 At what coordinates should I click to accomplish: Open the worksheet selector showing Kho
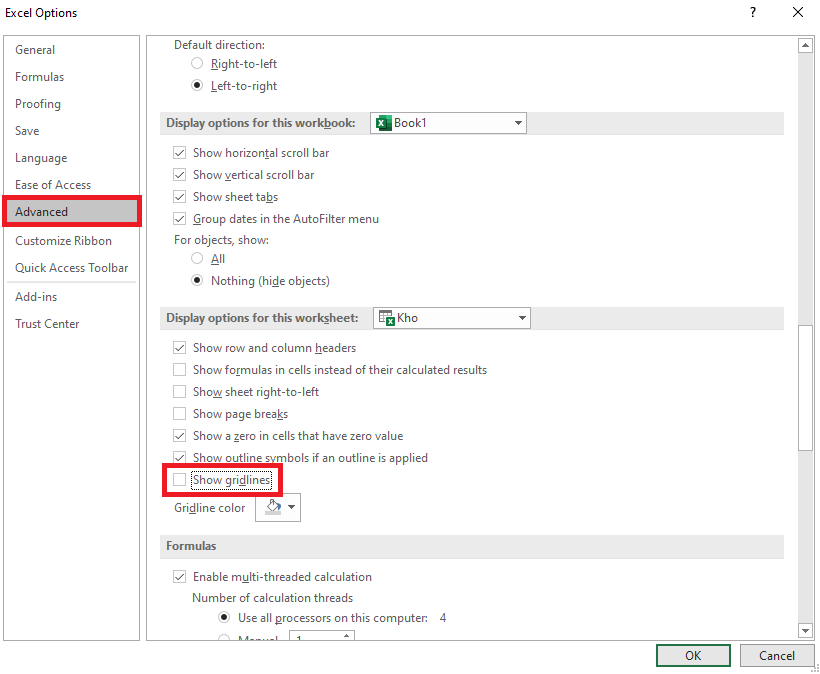[x=522, y=318]
